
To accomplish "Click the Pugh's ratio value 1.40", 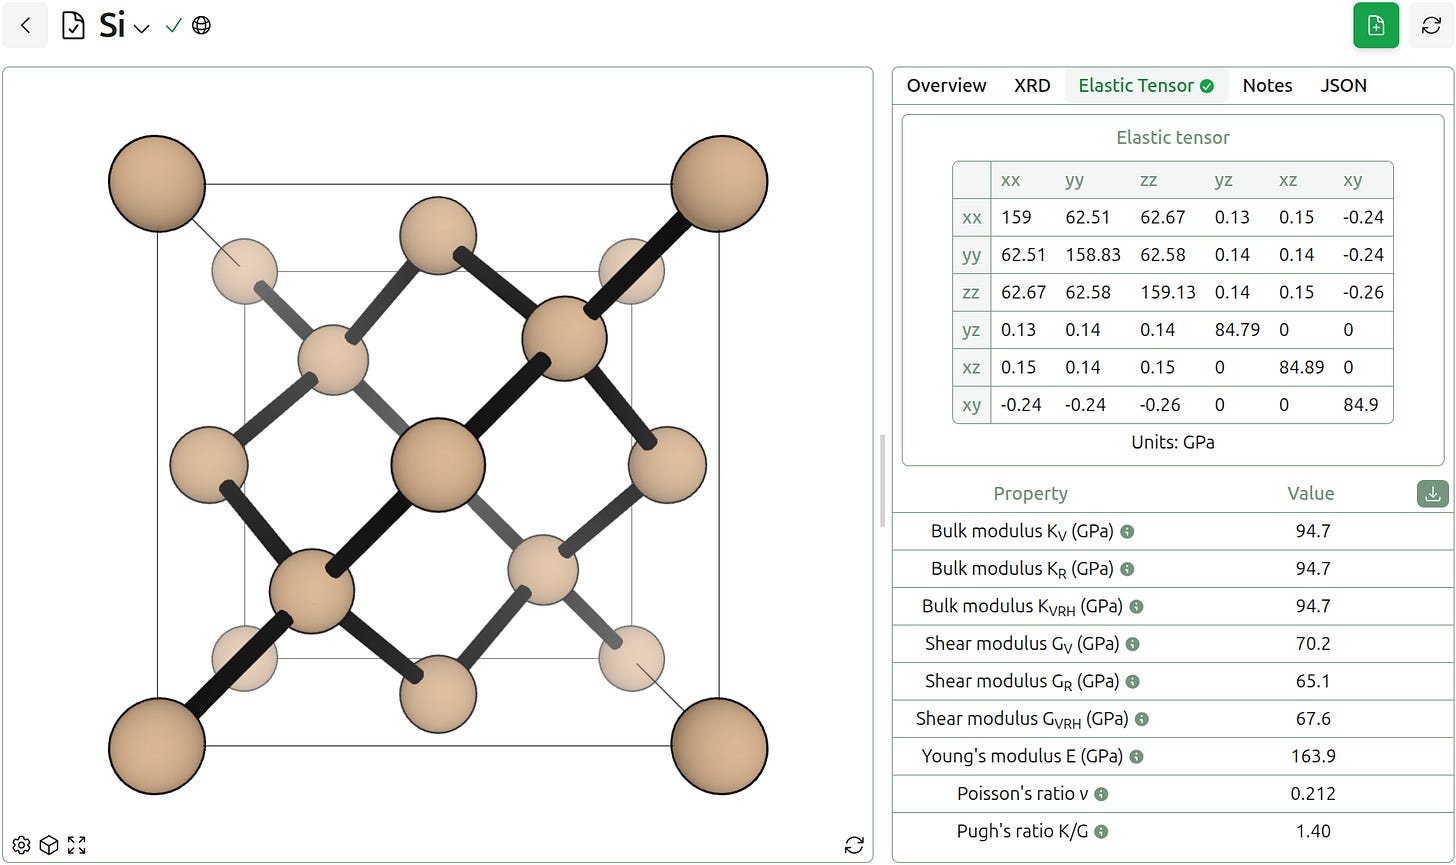I will pos(1313,831).
